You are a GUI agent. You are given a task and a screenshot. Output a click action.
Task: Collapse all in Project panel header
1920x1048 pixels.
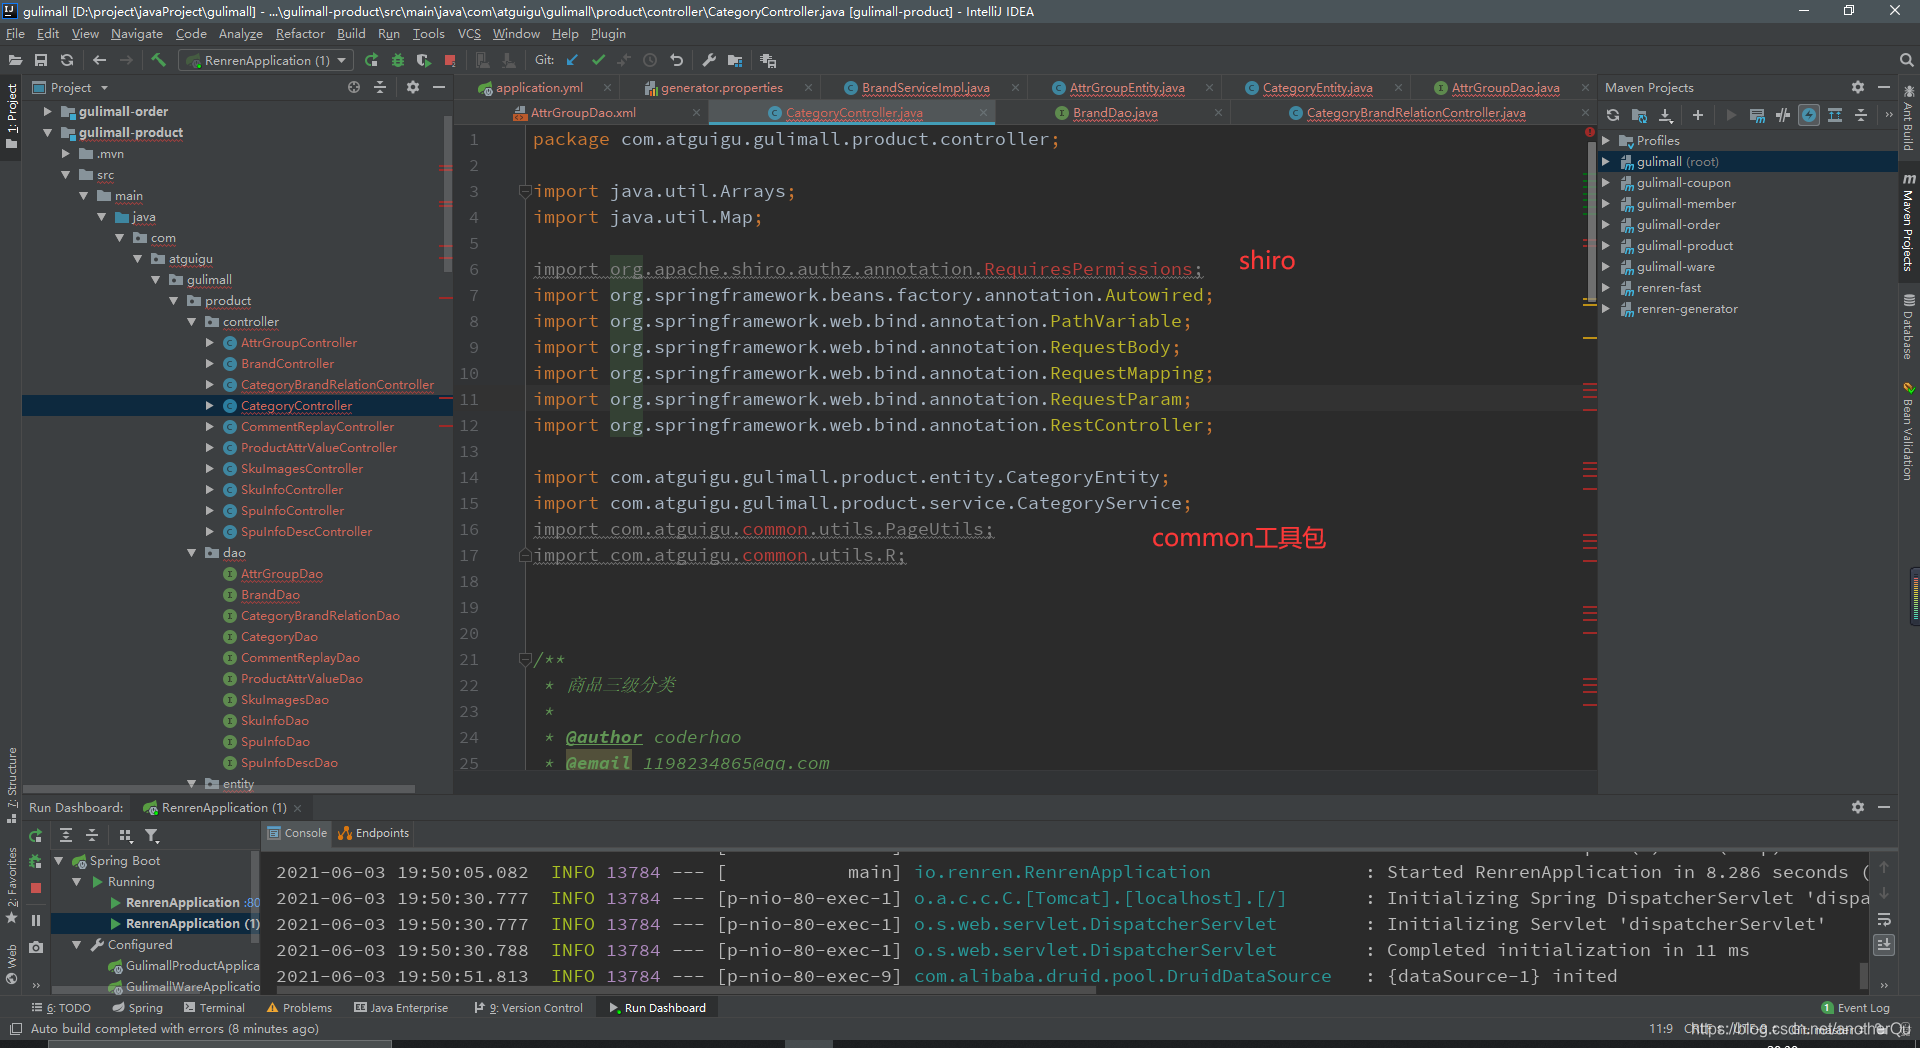380,88
